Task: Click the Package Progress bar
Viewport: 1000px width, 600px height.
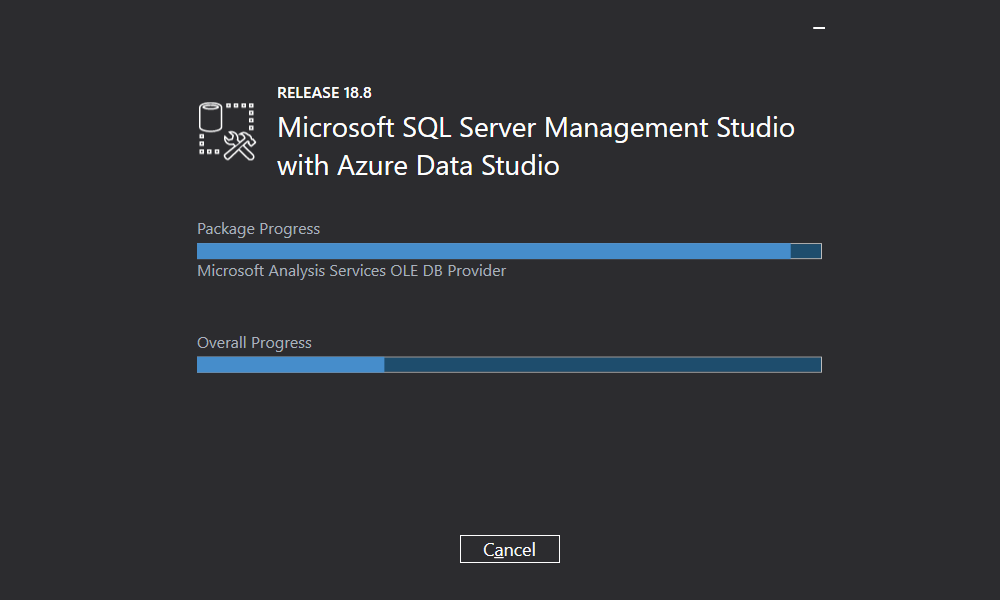Action: tap(509, 251)
